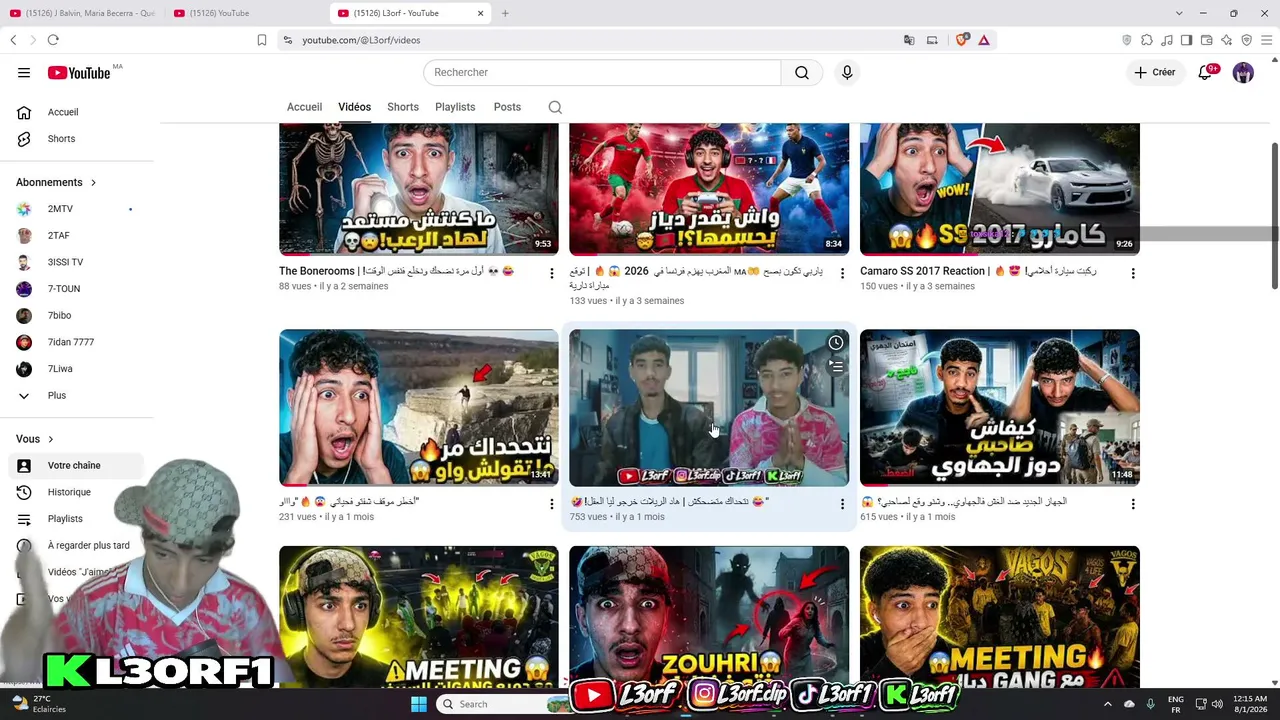The image size is (1280, 720).
Task: Open options menu for the 133 vues video
Action: 842,273
